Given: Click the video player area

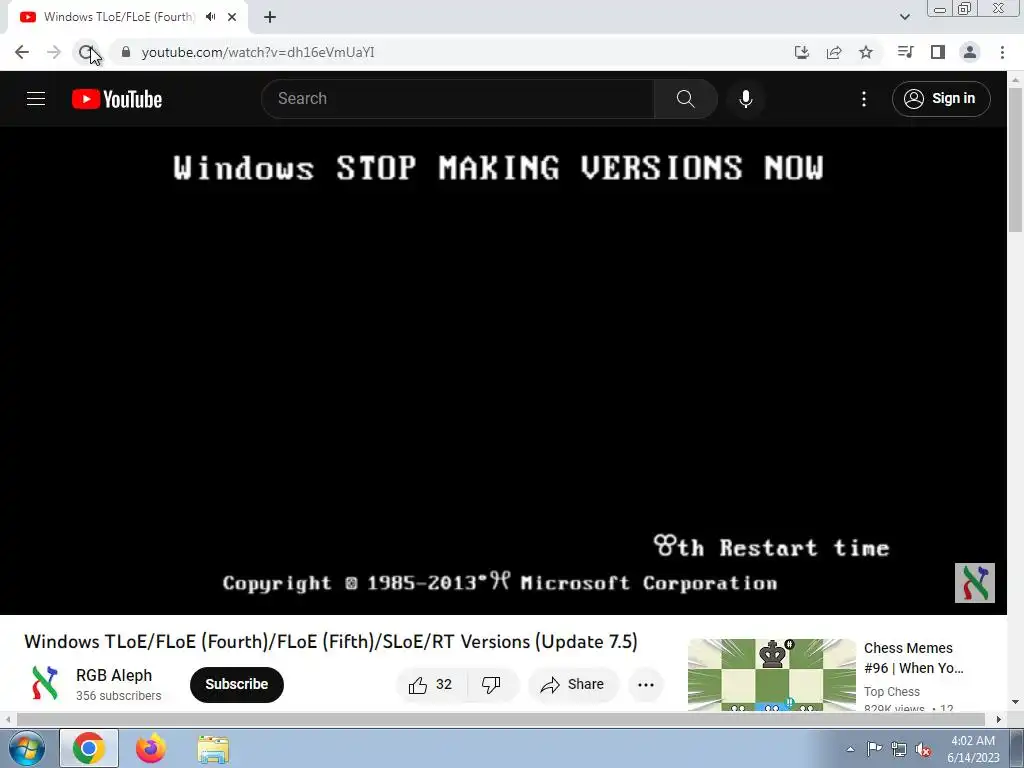Looking at the screenshot, I should click(x=503, y=370).
